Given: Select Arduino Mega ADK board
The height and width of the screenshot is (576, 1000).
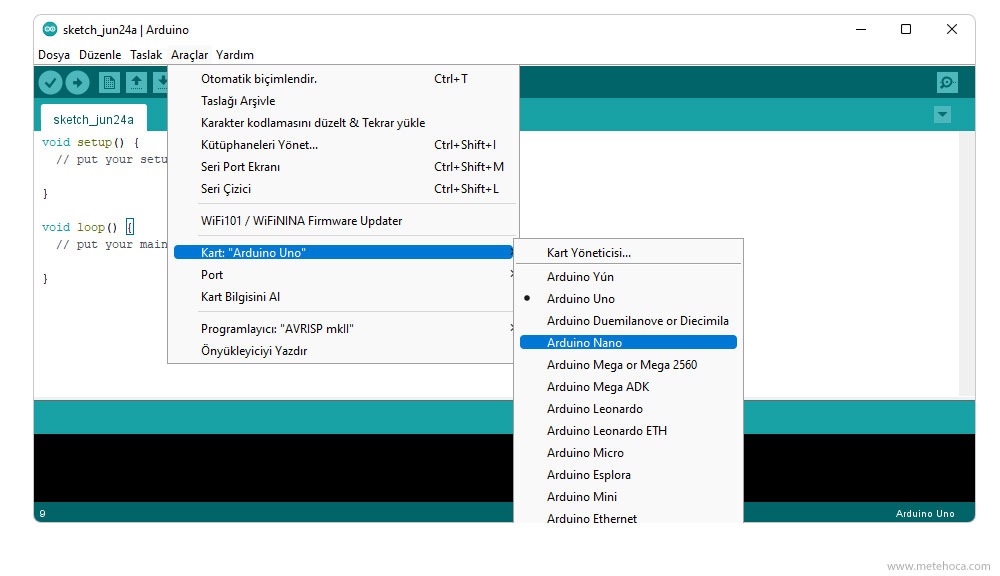Looking at the screenshot, I should [x=628, y=387].
